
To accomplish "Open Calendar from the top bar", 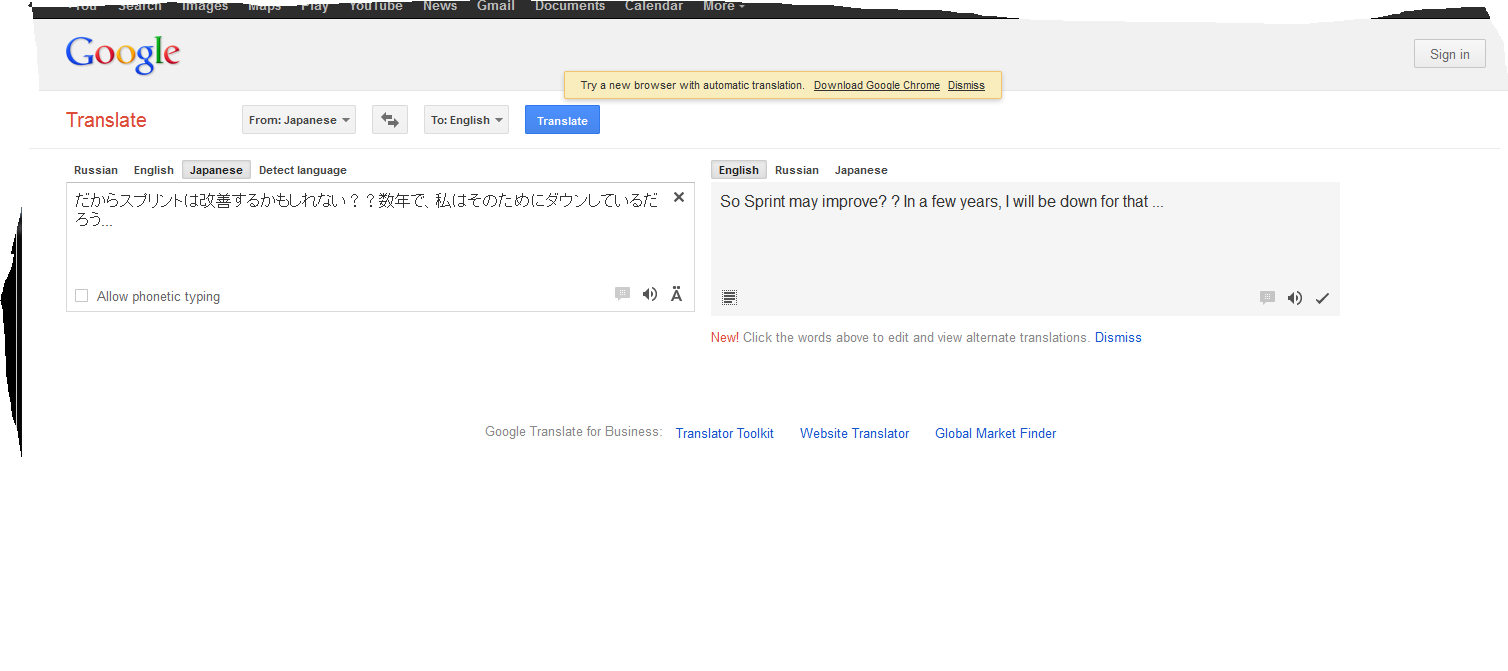I will 654,6.
